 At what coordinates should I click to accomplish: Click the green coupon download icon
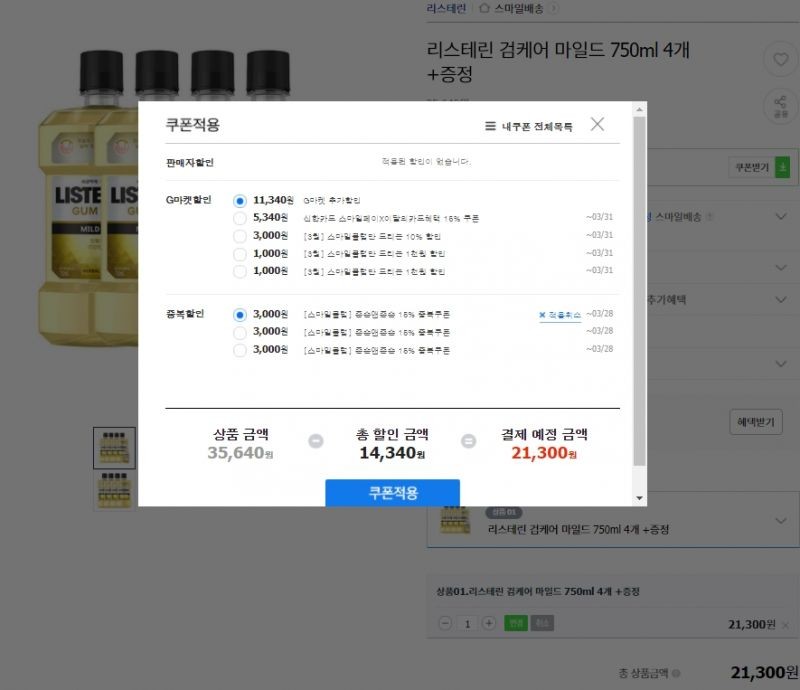(x=782, y=167)
